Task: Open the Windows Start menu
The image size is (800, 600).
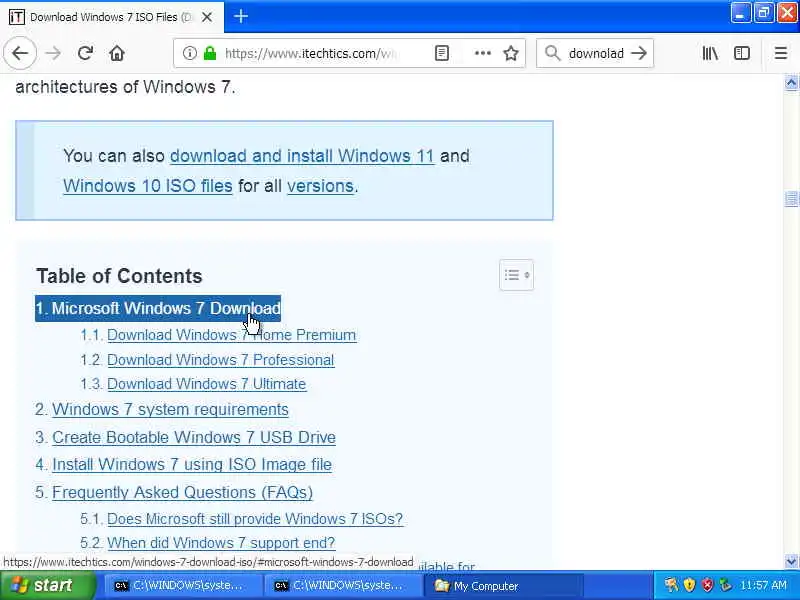Action: 47,586
